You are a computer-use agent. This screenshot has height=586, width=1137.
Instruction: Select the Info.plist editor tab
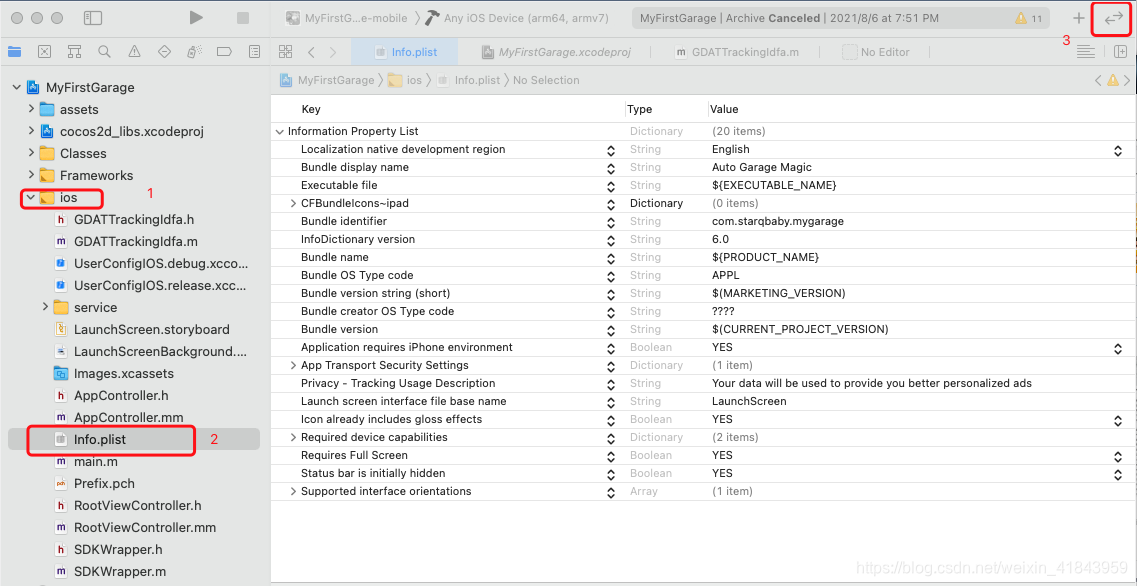click(405, 51)
